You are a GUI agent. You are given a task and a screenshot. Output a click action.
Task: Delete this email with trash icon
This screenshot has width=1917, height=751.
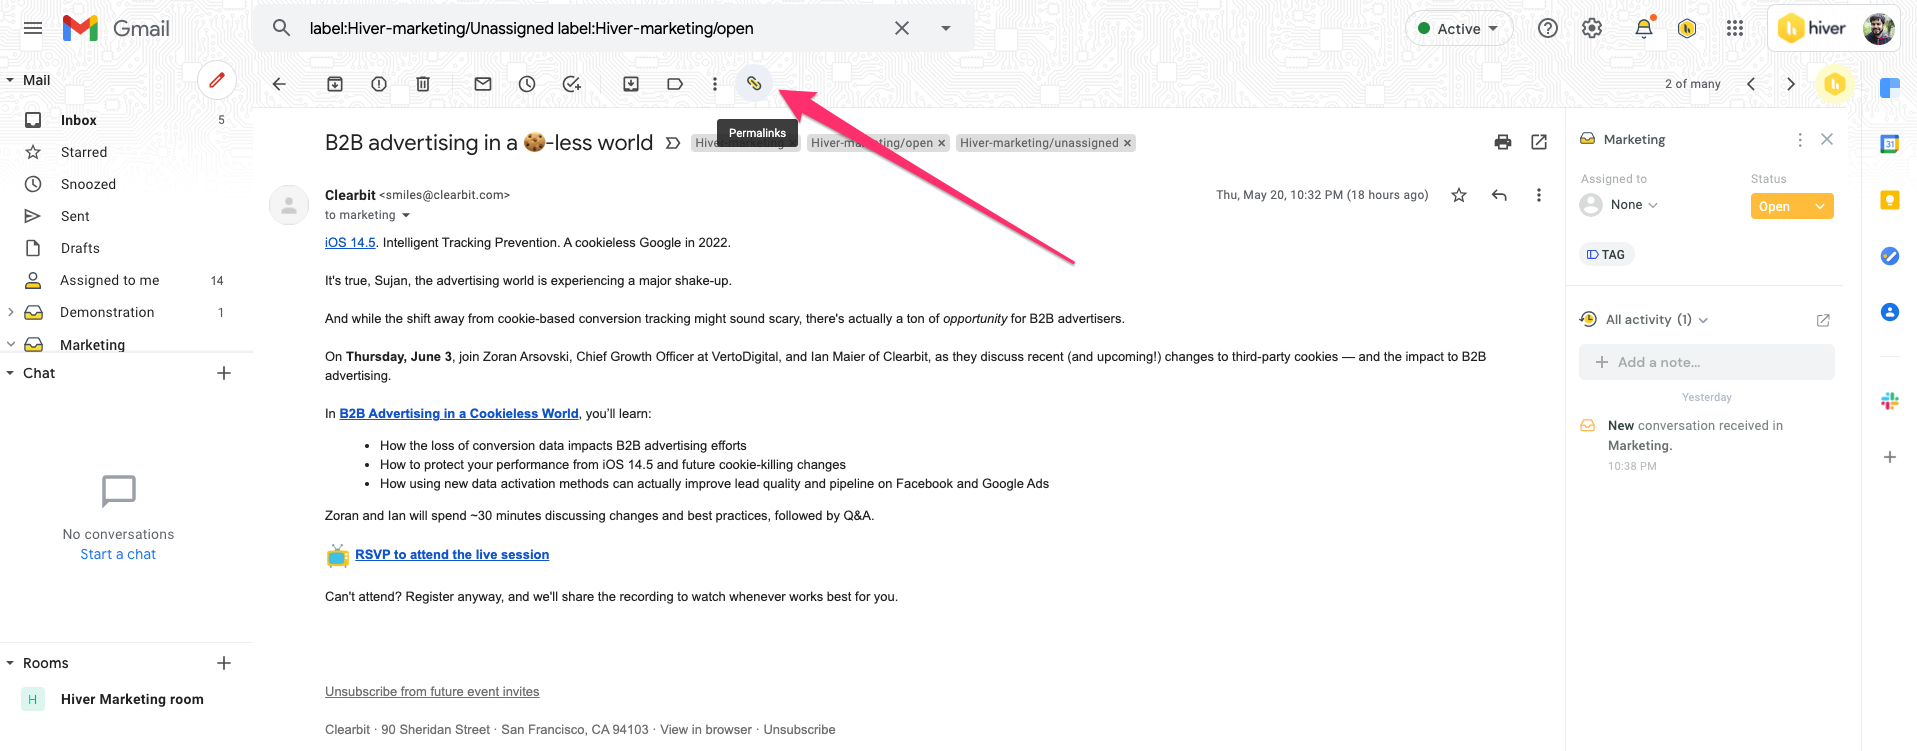tap(423, 84)
